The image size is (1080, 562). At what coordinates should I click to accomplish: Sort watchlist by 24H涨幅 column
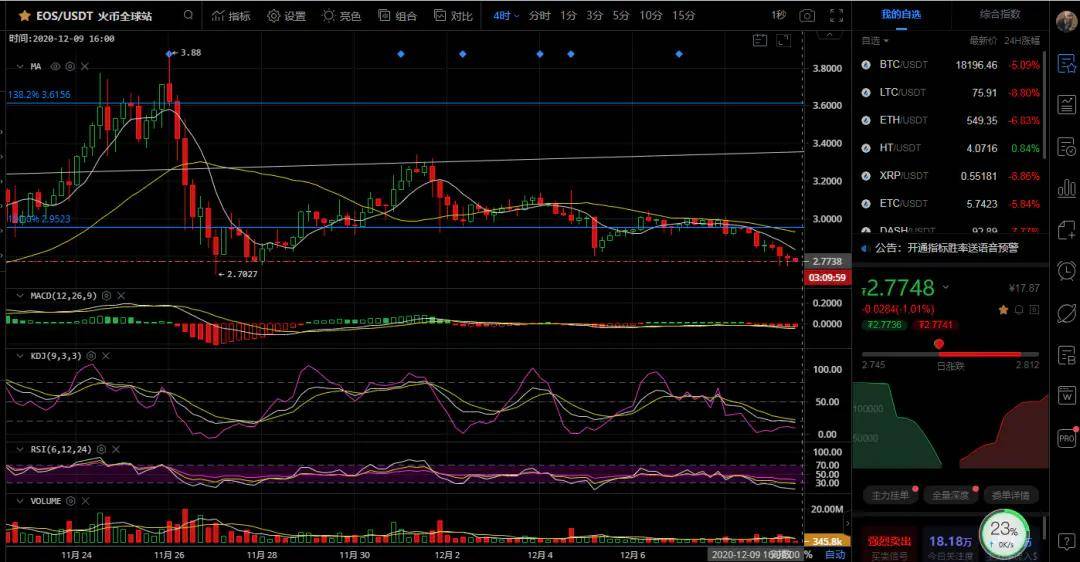tap(1021, 41)
